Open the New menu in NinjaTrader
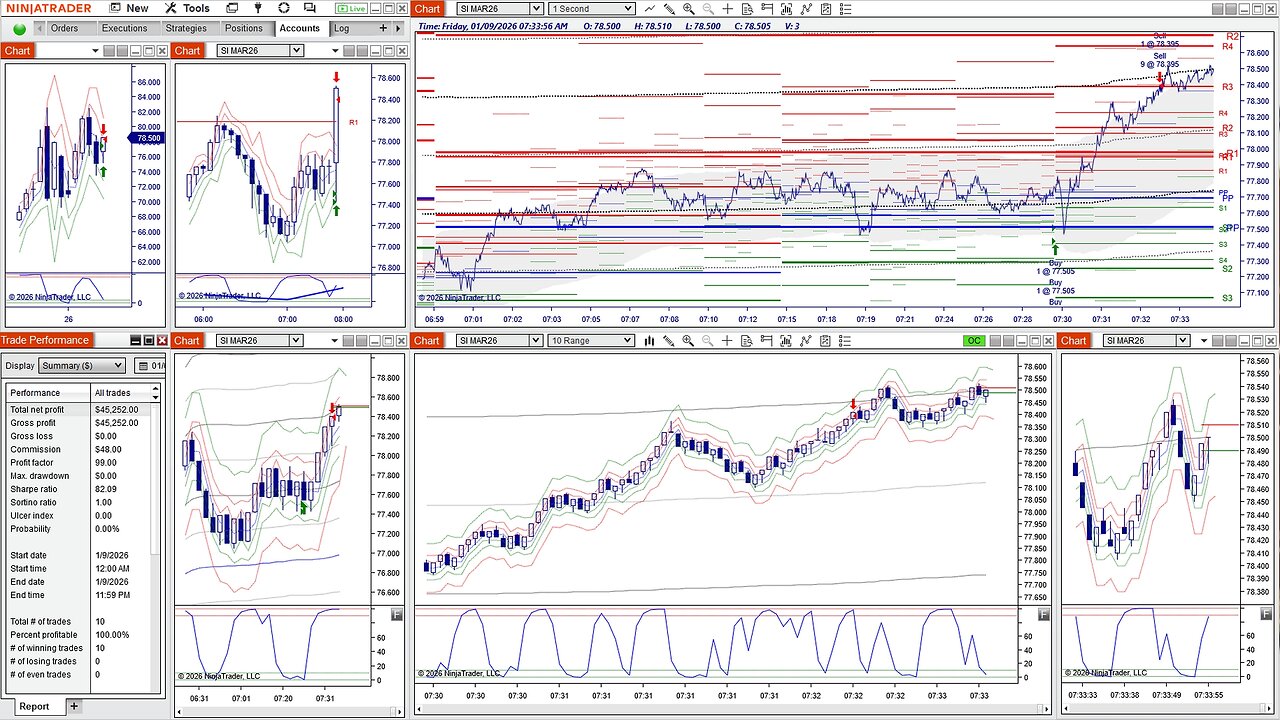The height and width of the screenshot is (720, 1280). point(127,8)
